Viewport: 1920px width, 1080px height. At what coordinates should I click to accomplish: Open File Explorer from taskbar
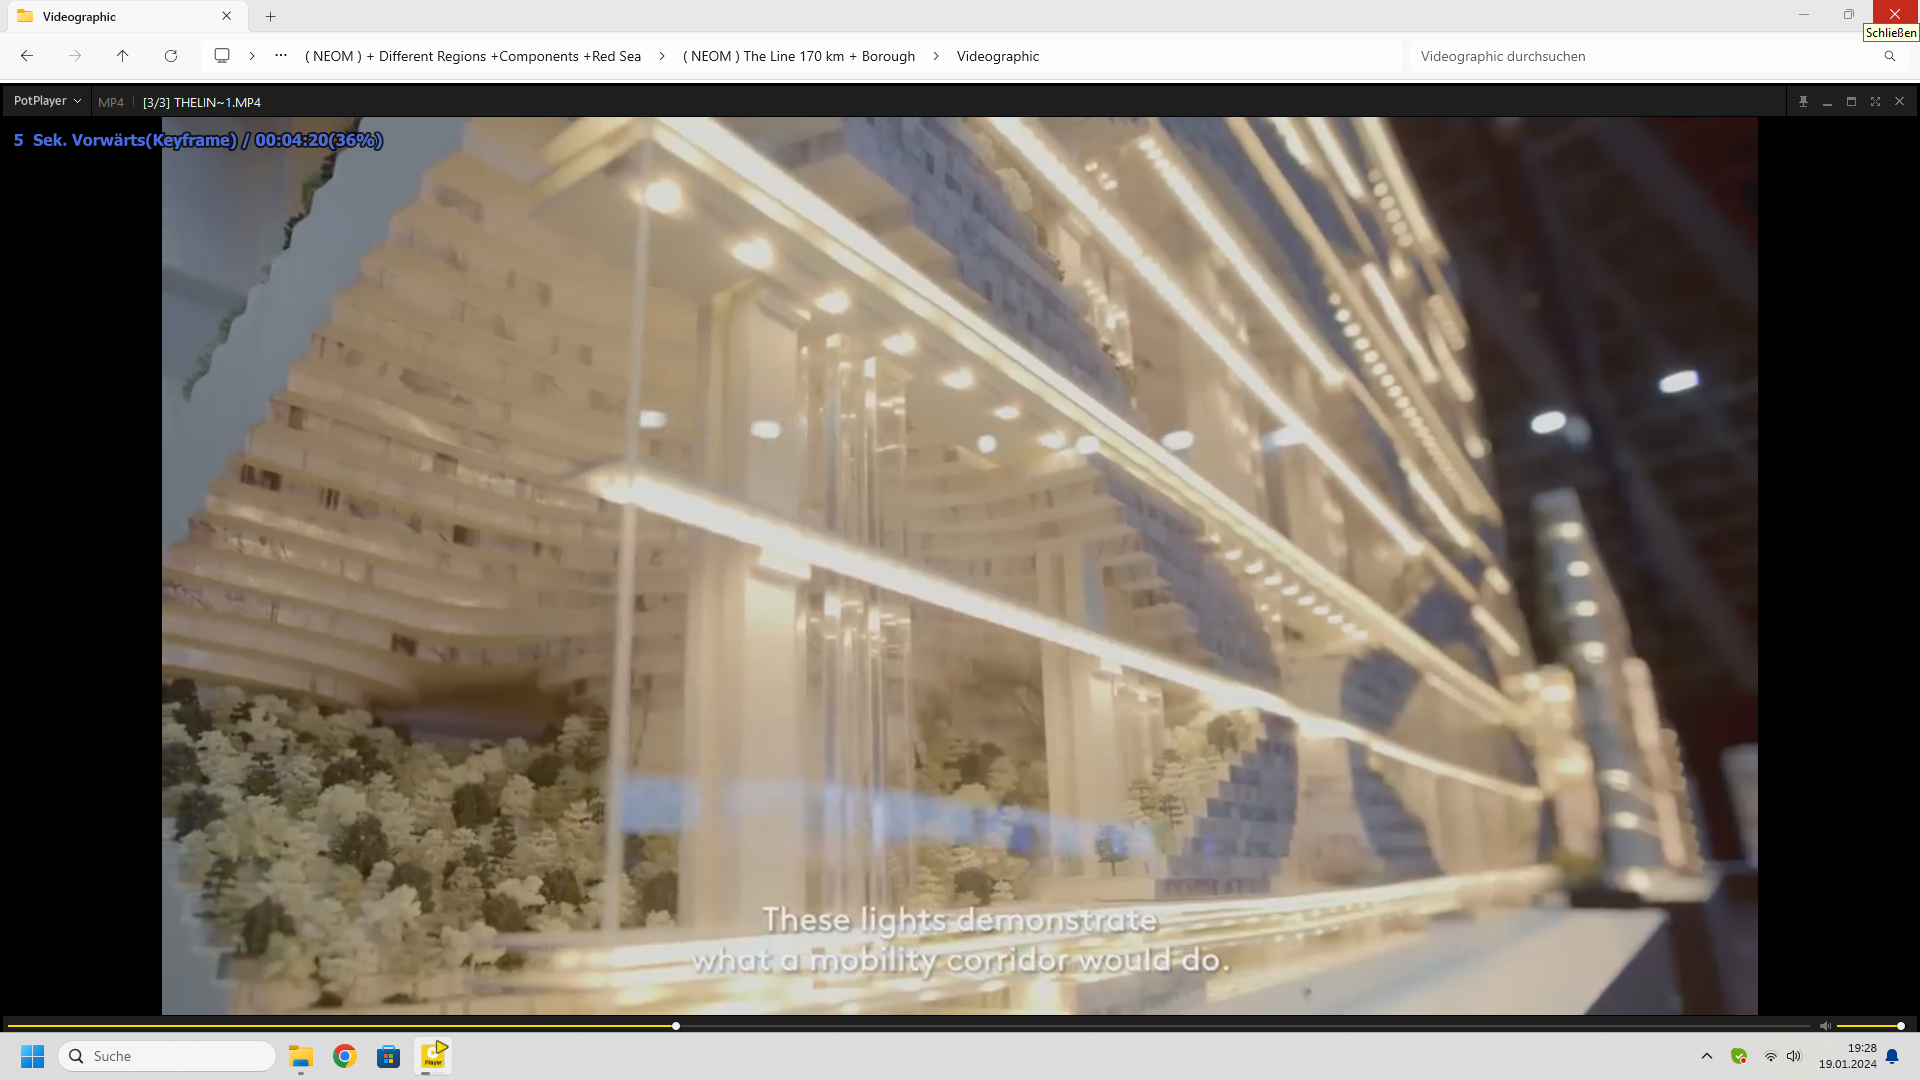click(301, 1056)
